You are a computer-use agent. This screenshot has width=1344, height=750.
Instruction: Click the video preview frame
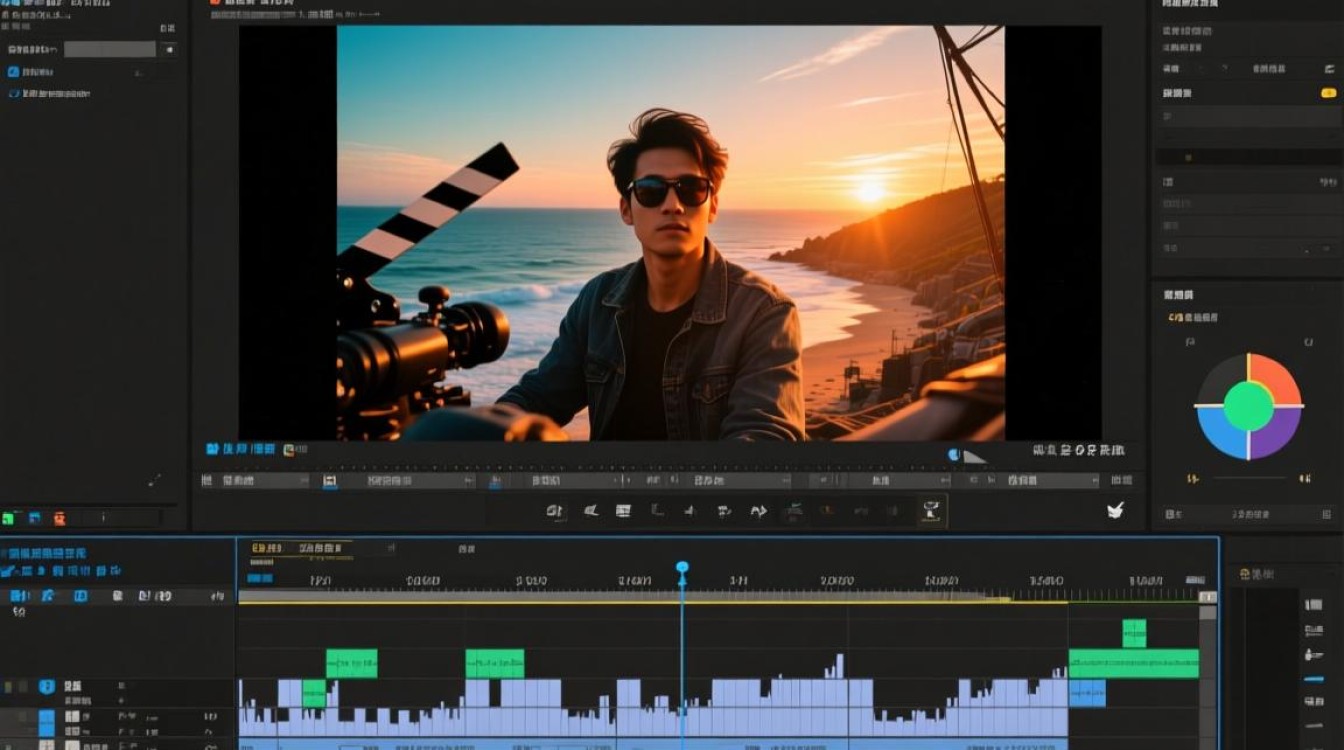point(671,233)
